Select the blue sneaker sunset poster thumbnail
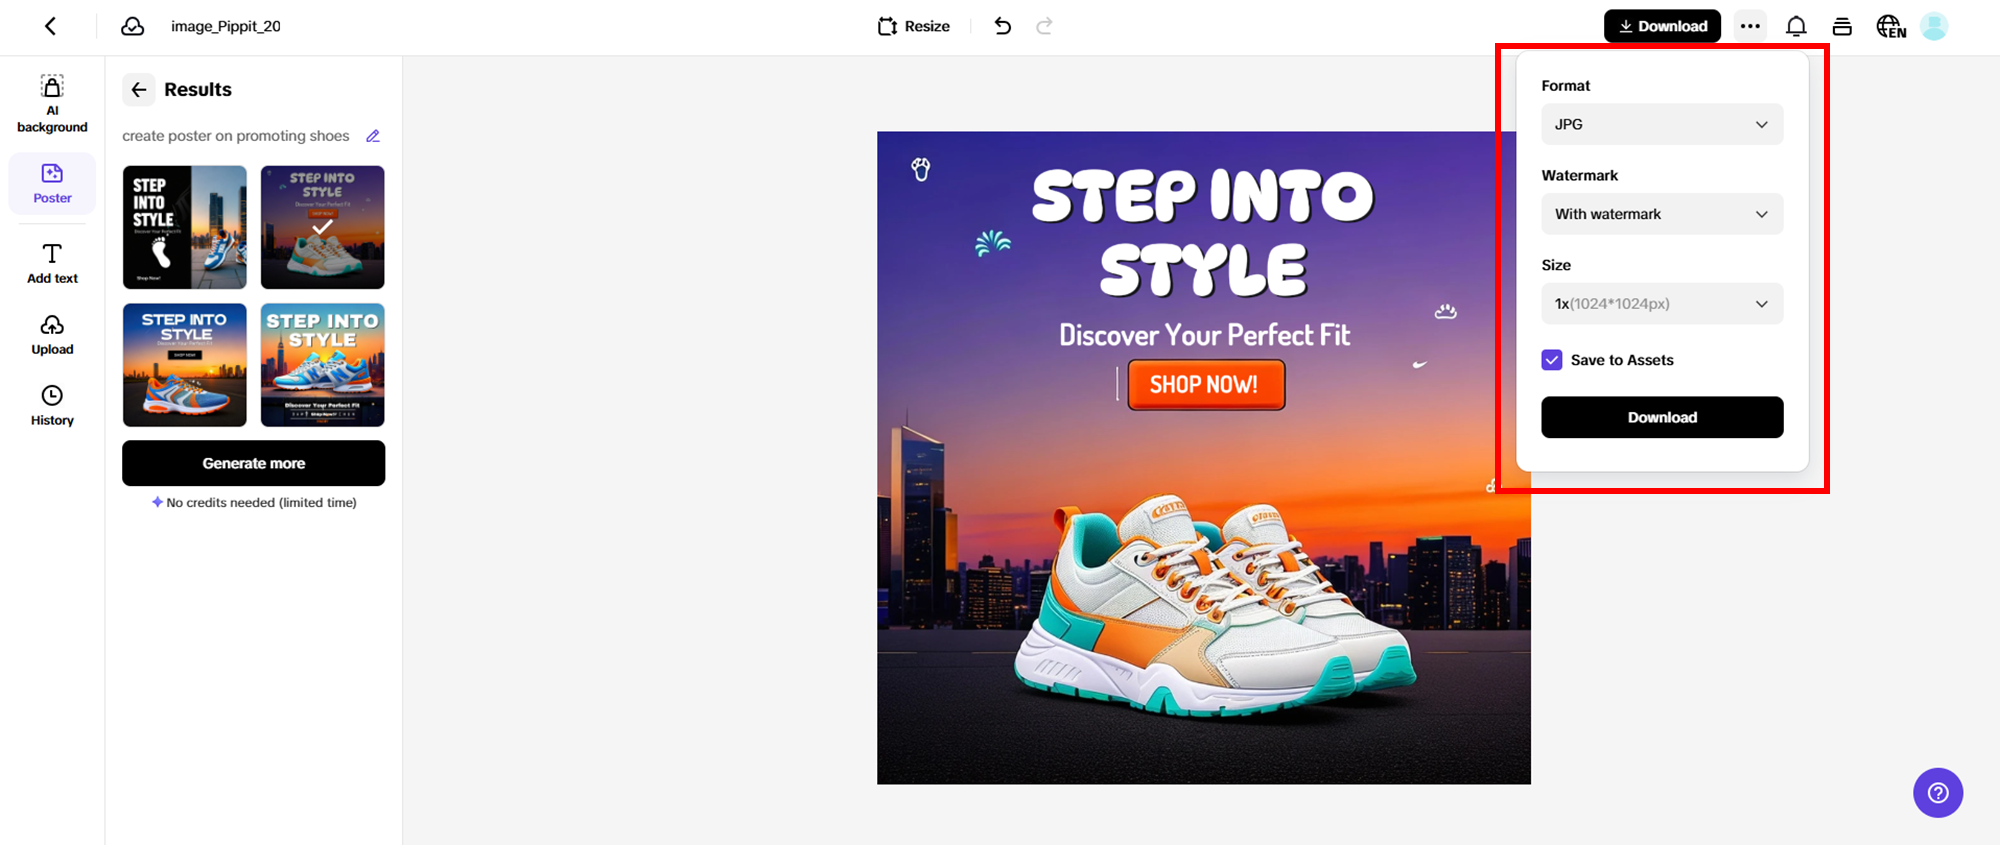Viewport: 2000px width, 845px height. (x=184, y=365)
